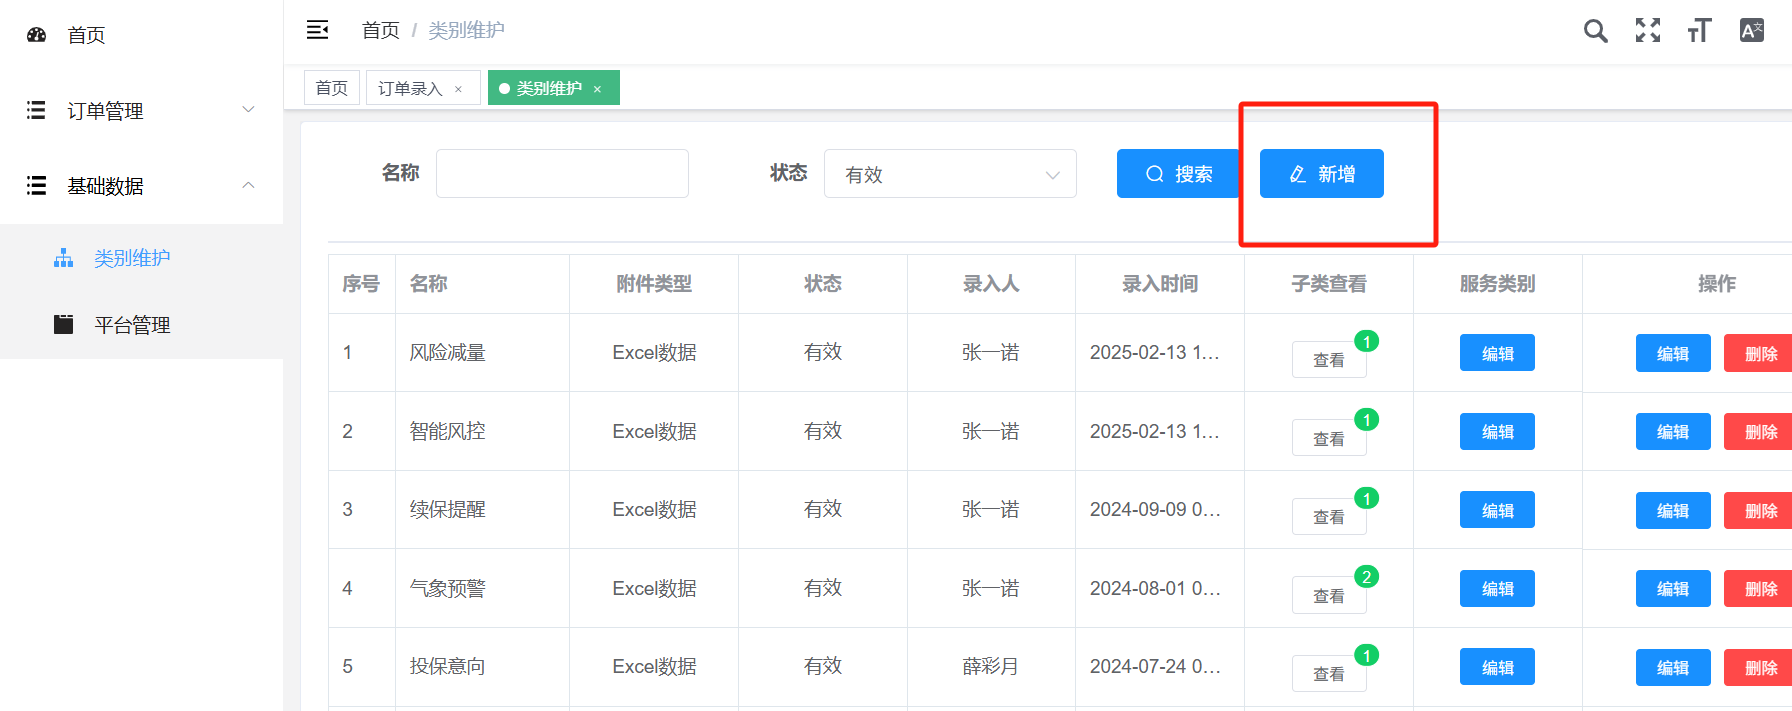
Task: Delete the 智能风控 row with 删除
Action: (1759, 431)
